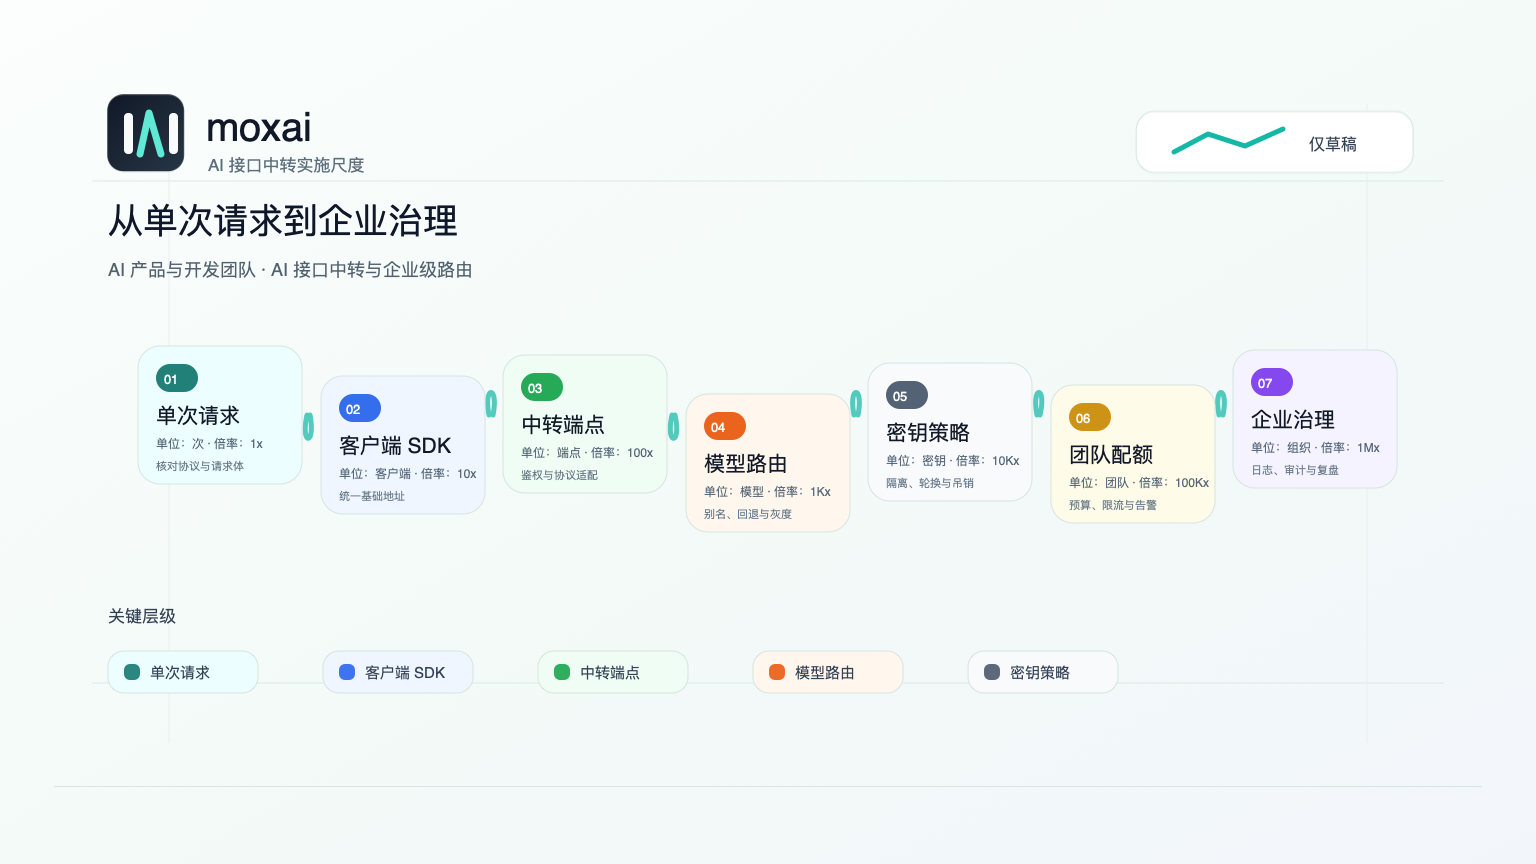Screen dimensions: 1536x864
Task: Click the moxai brand name
Action: pos(259,128)
